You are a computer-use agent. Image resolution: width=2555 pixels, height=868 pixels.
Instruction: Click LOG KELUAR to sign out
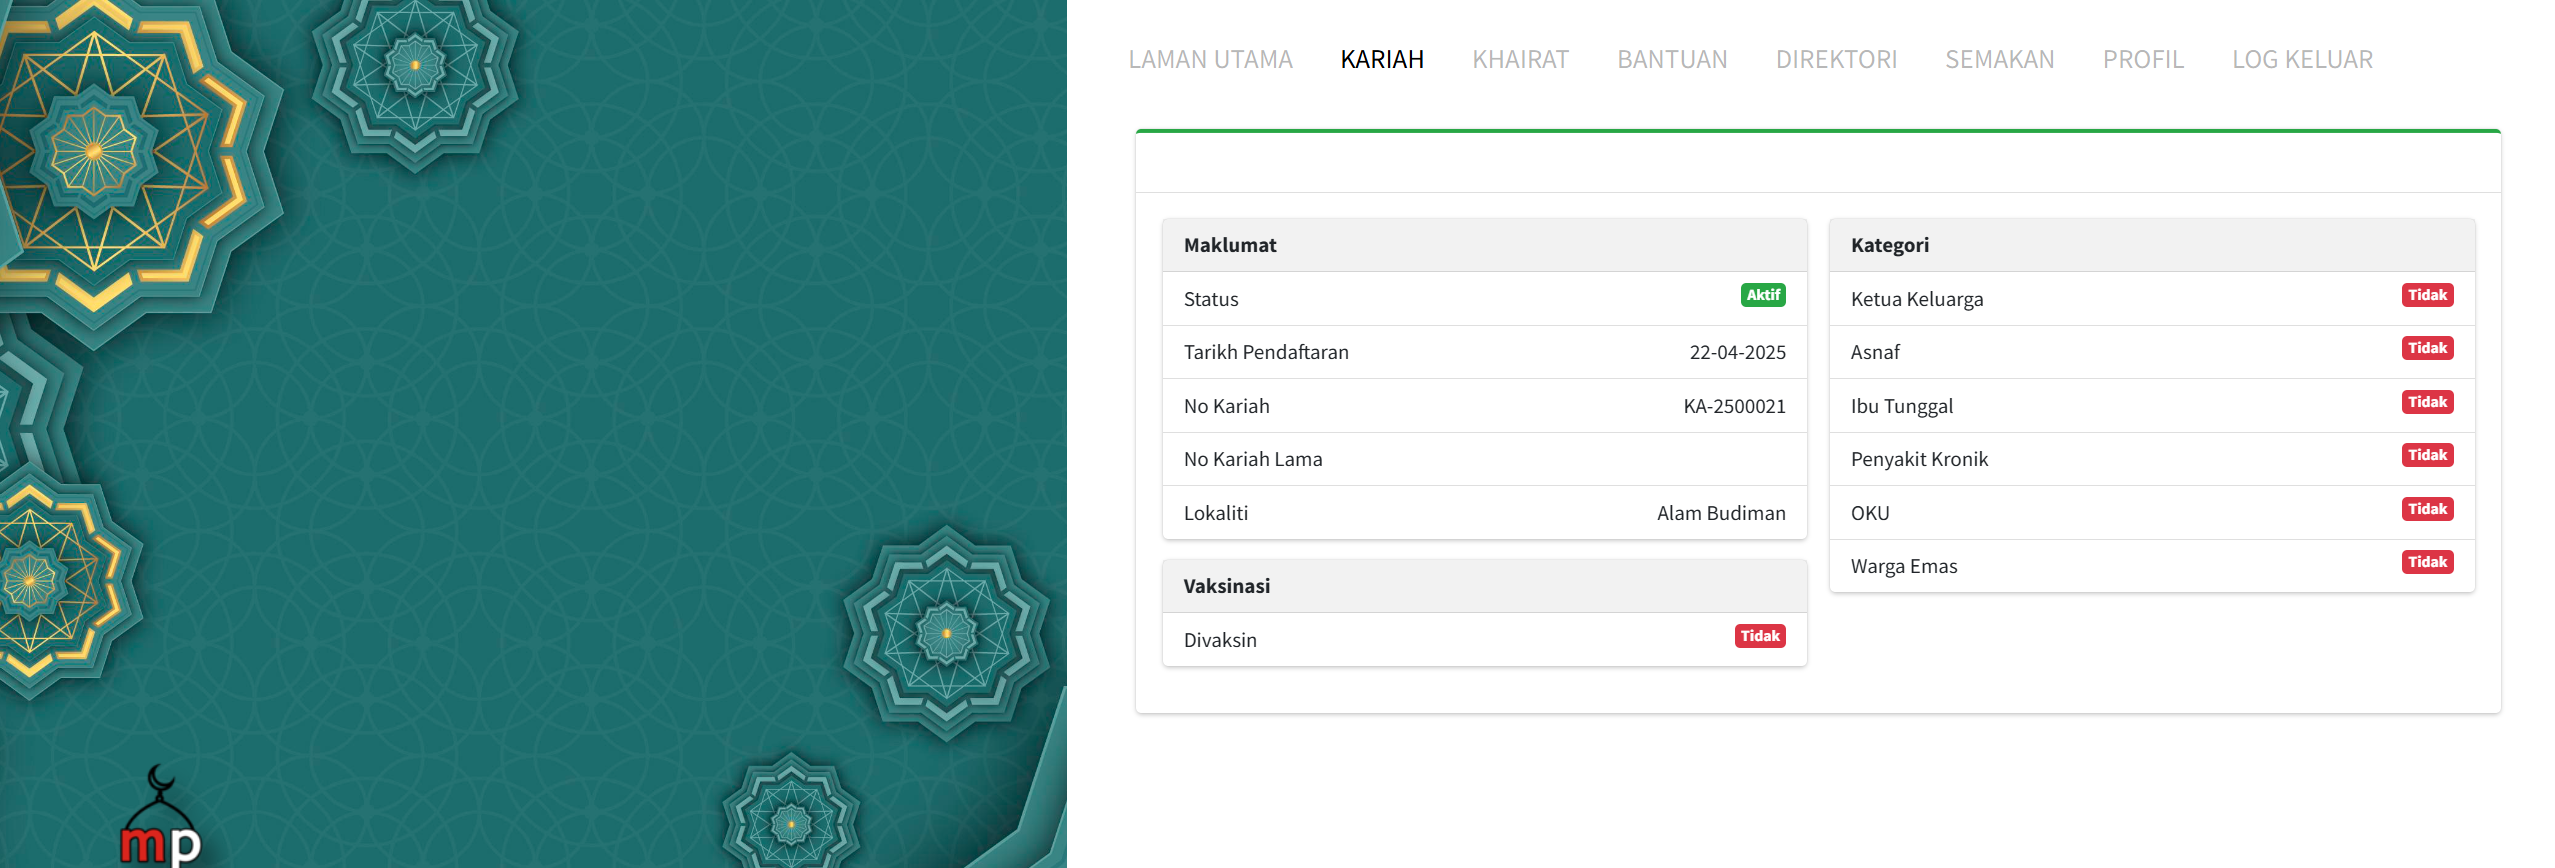click(x=2302, y=60)
